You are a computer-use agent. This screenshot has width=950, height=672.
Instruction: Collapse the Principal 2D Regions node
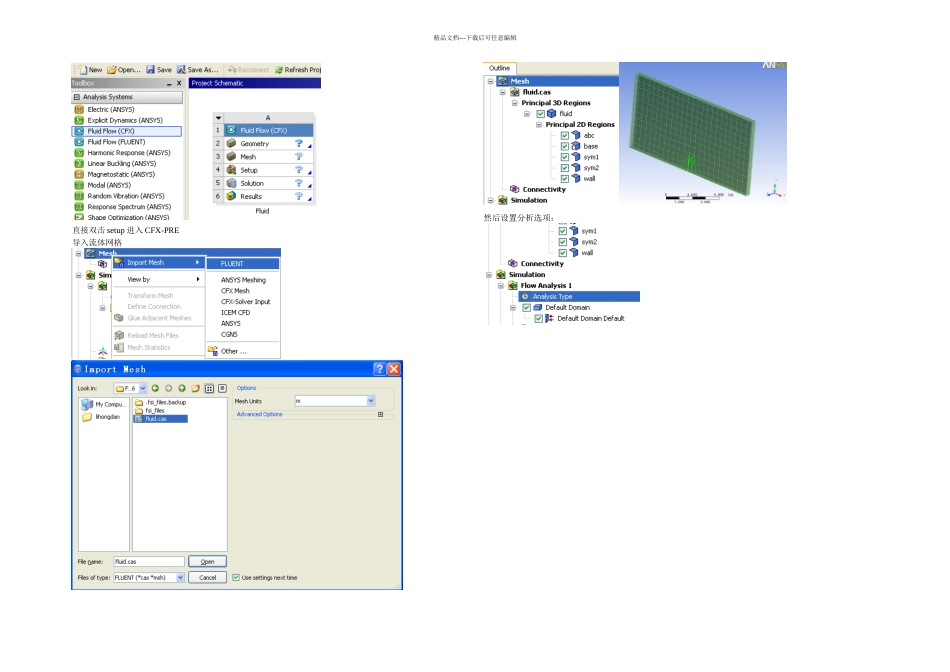pos(539,125)
